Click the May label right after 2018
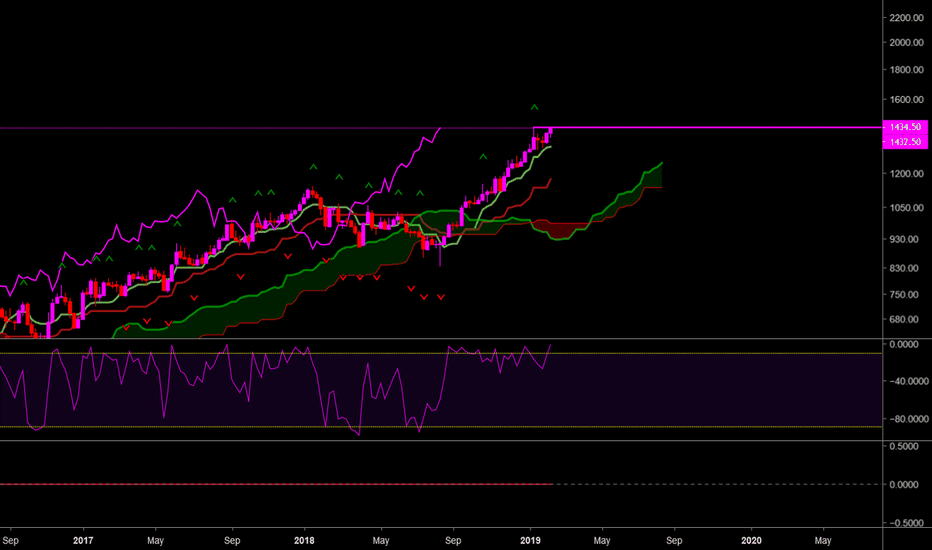This screenshot has height=550, width=932. 381,540
